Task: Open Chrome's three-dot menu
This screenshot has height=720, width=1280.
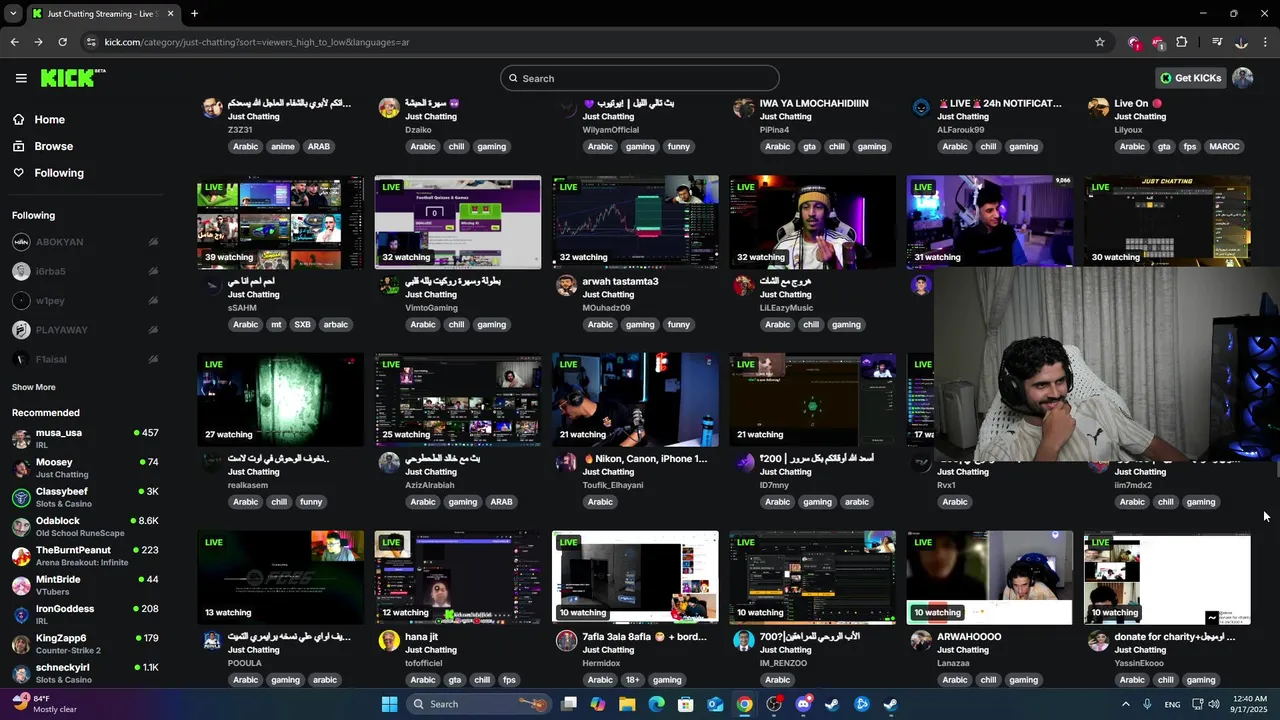Action: point(1266,42)
